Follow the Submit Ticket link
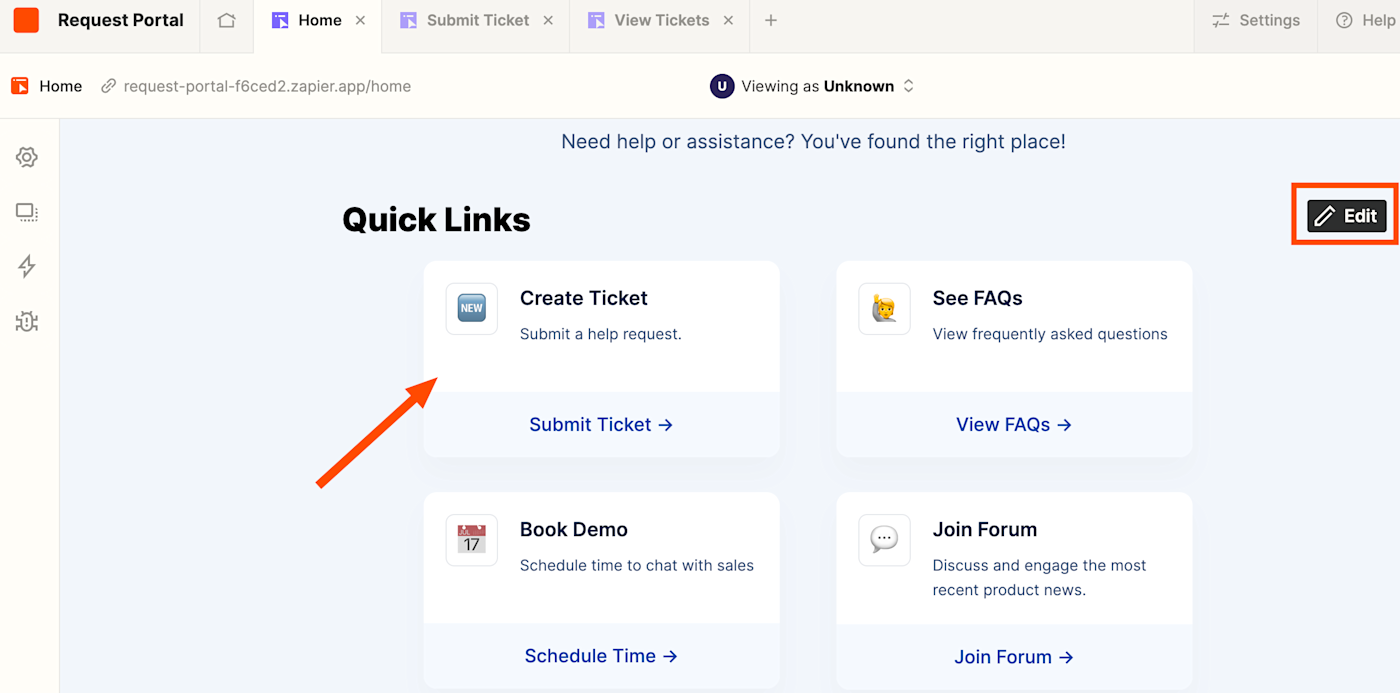 [x=601, y=425]
